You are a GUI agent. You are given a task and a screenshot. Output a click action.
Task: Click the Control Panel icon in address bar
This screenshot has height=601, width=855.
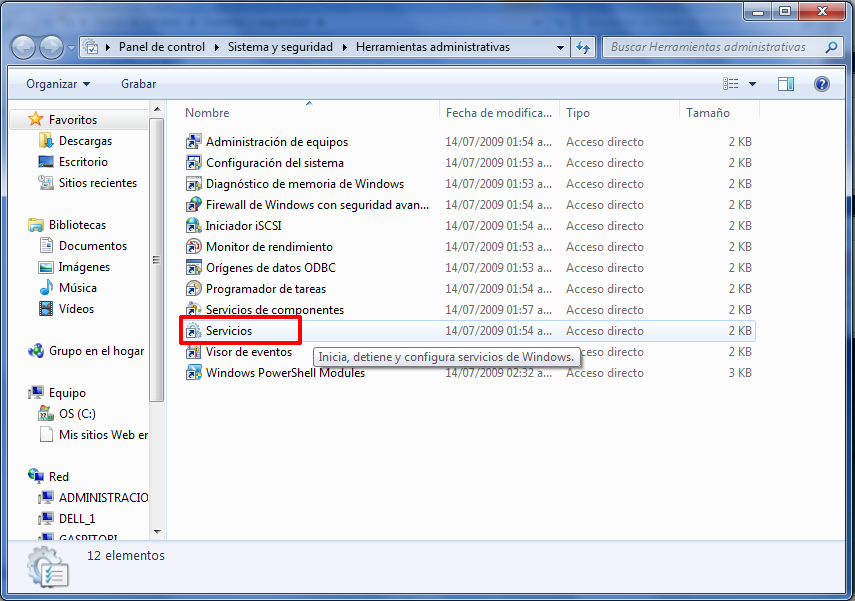91,47
